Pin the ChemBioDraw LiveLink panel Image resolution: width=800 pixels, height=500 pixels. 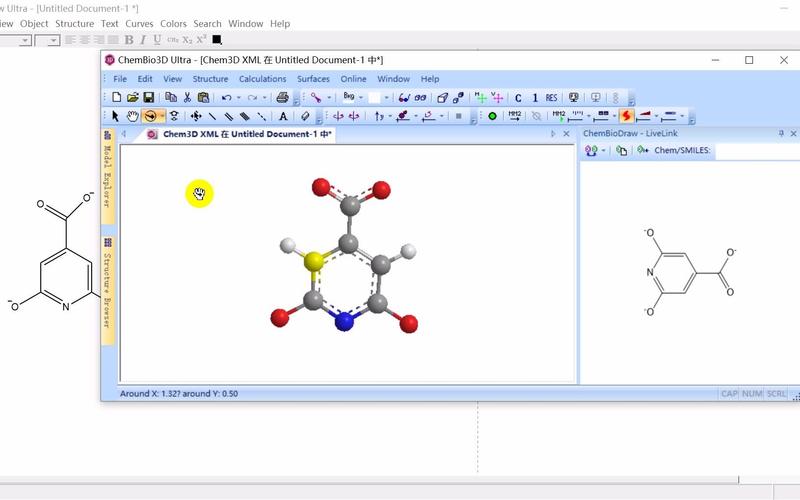pyautogui.click(x=781, y=134)
